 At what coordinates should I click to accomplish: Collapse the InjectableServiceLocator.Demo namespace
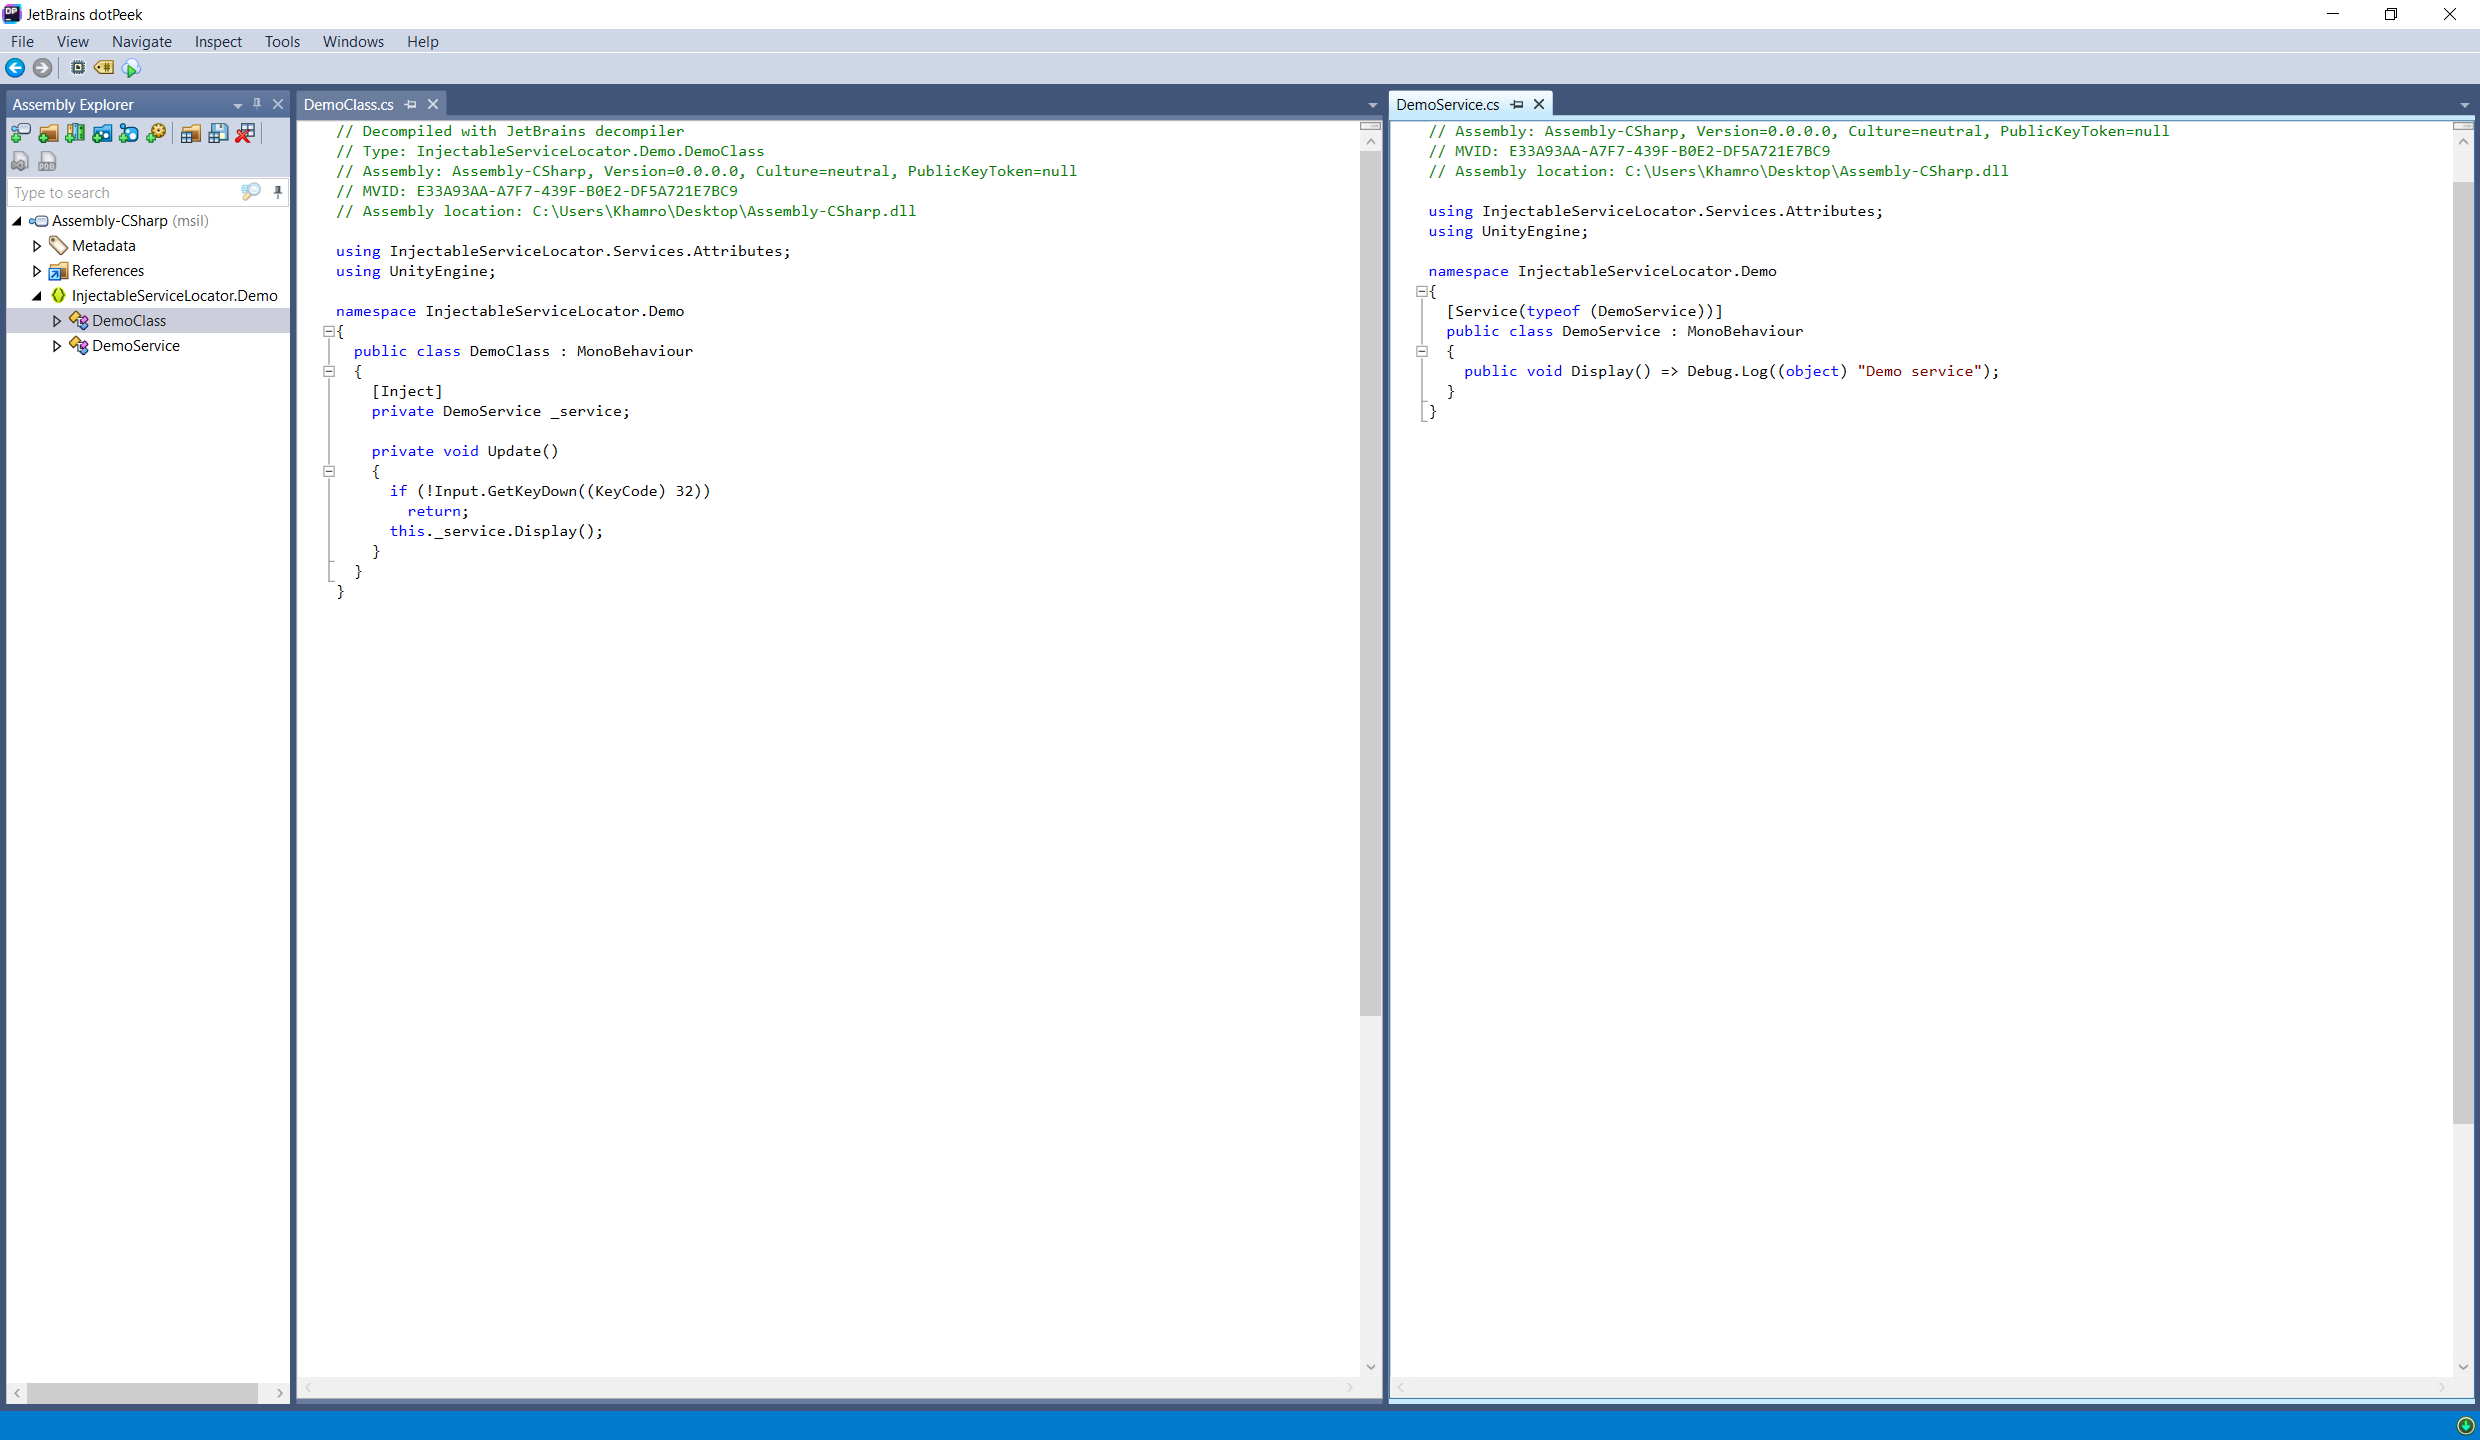(37, 295)
